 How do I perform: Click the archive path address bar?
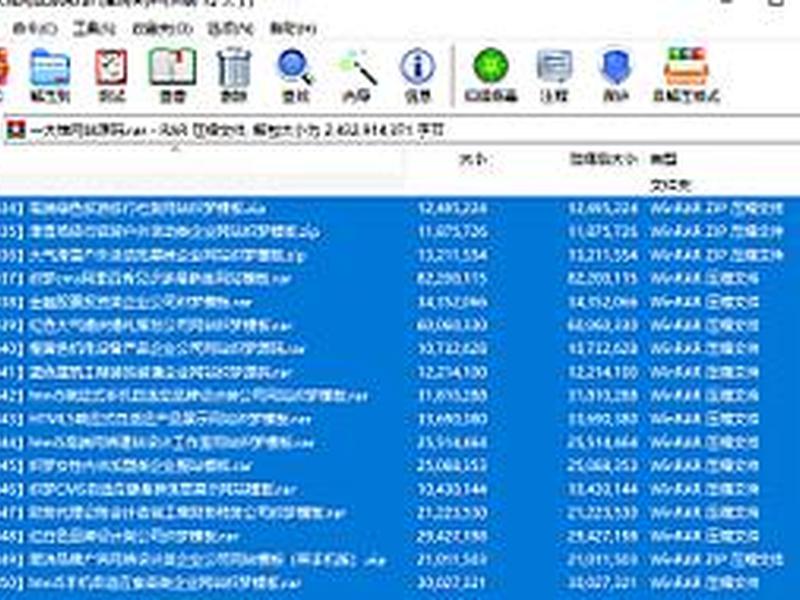[403, 131]
